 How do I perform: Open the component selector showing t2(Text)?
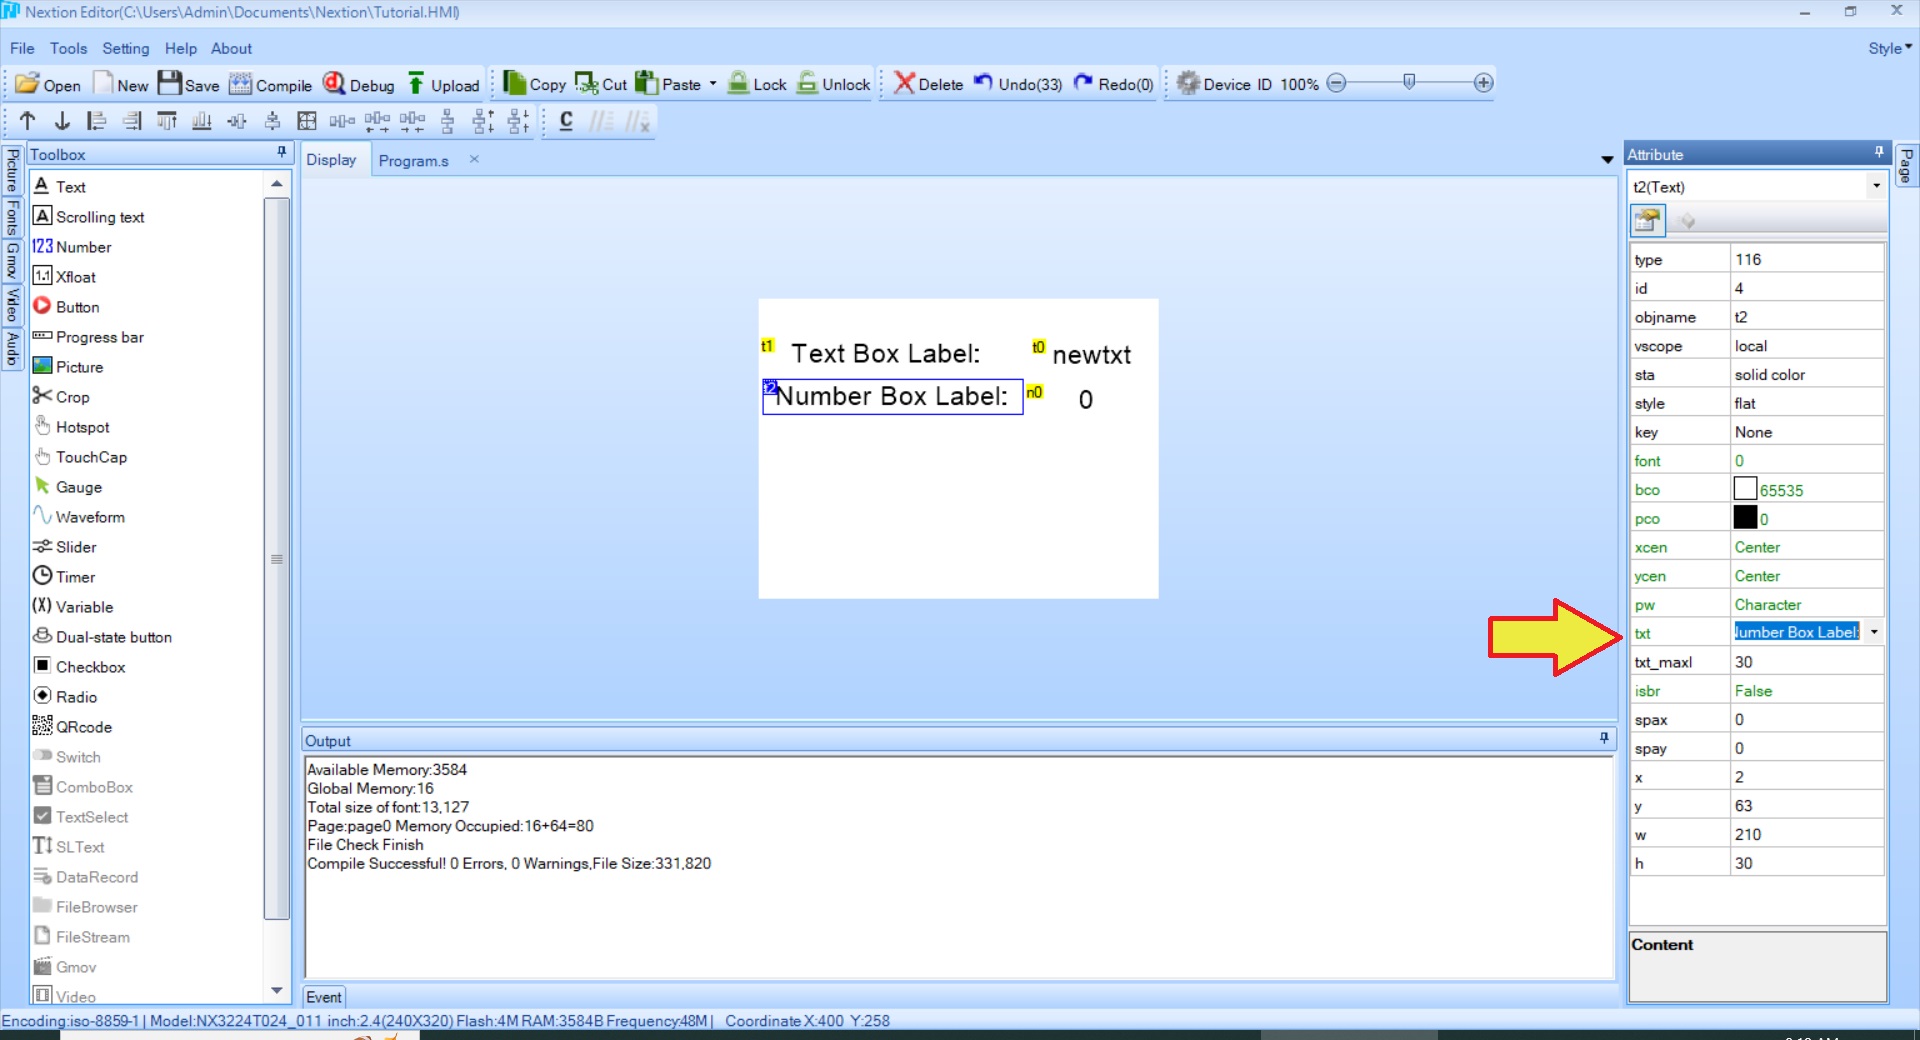(1757, 187)
